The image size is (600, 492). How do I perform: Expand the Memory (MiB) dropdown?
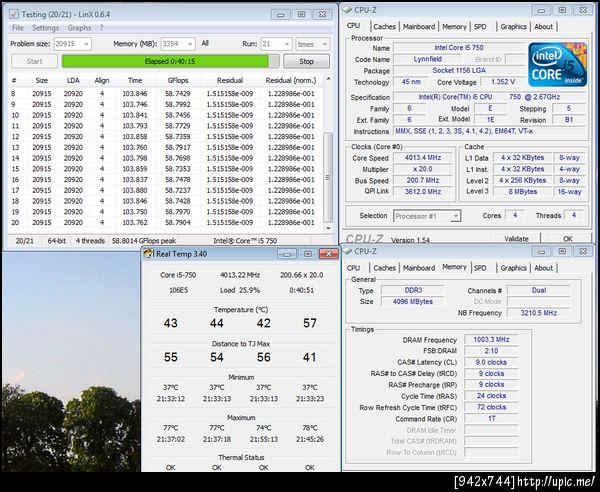tap(190, 44)
